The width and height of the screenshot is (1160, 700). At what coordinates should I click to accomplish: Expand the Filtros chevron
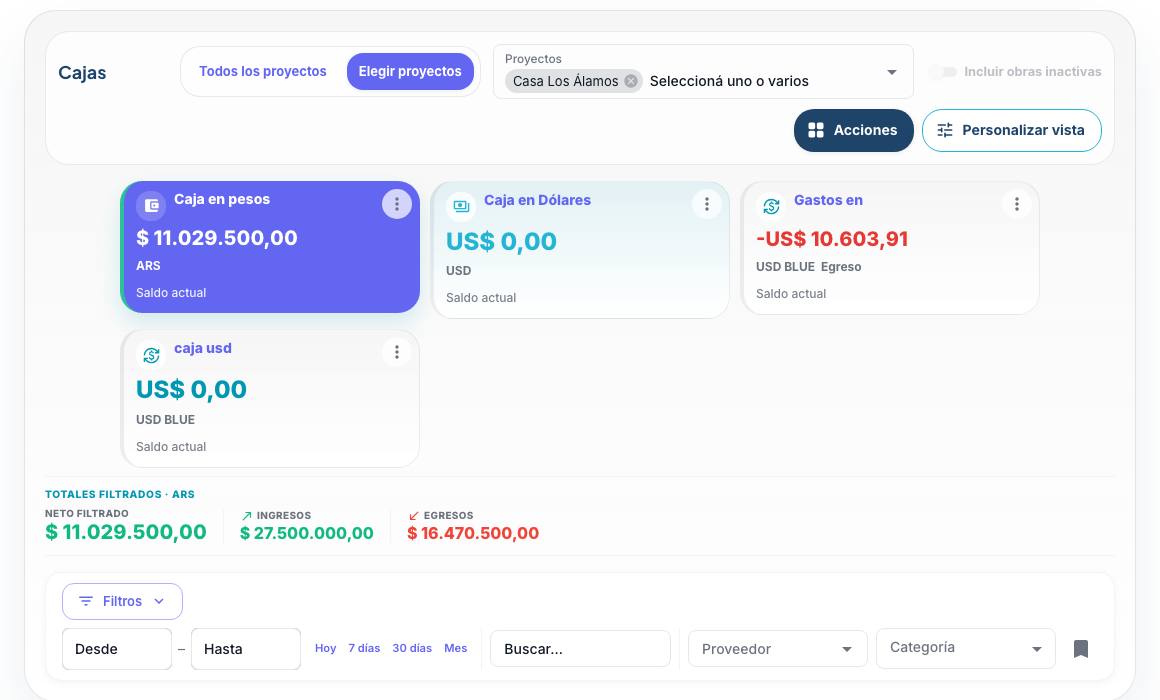pos(159,602)
